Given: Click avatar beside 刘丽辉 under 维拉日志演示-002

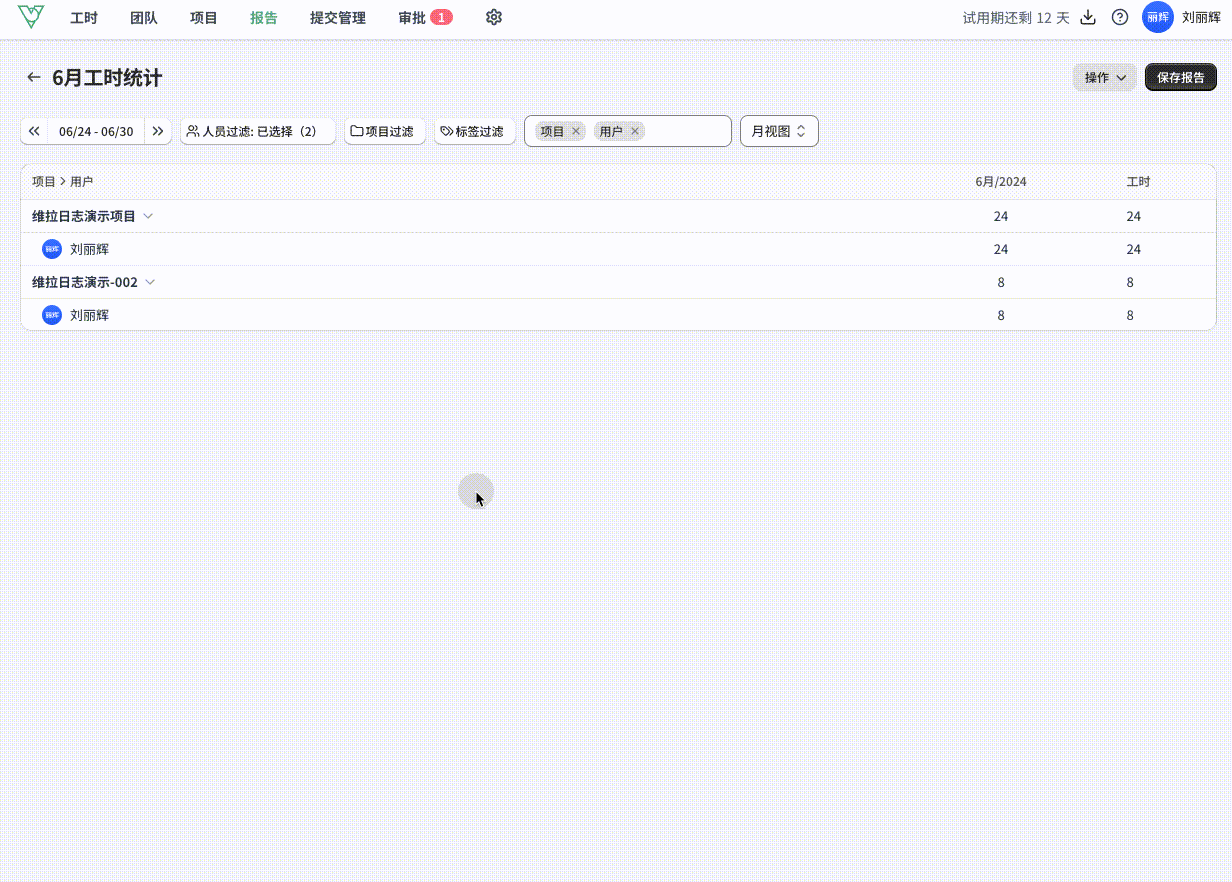Looking at the screenshot, I should pyautogui.click(x=52, y=315).
